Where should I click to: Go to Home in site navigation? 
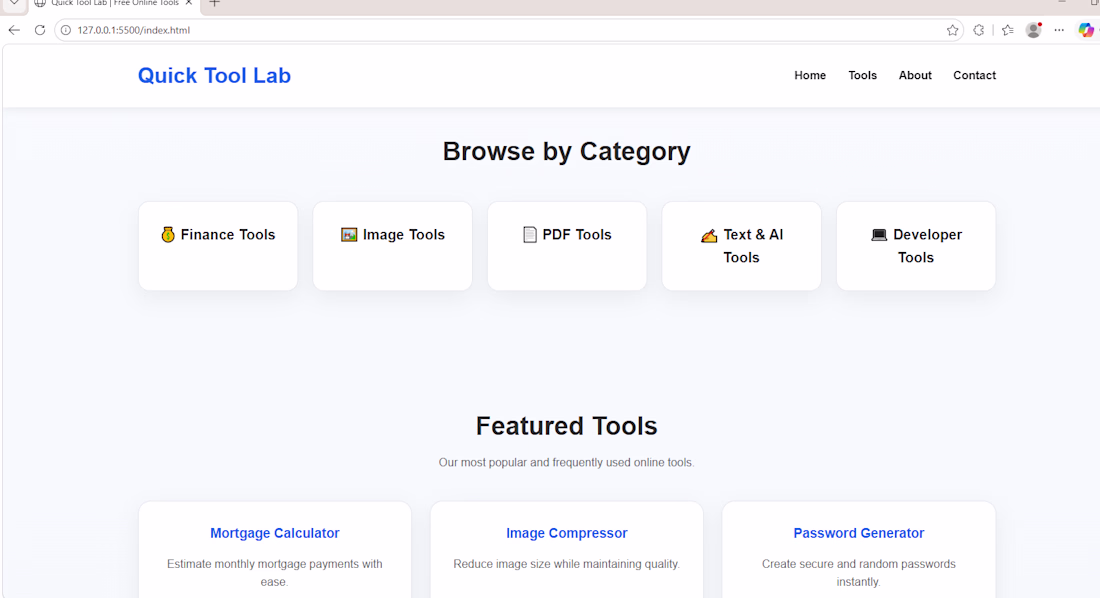[x=810, y=75]
